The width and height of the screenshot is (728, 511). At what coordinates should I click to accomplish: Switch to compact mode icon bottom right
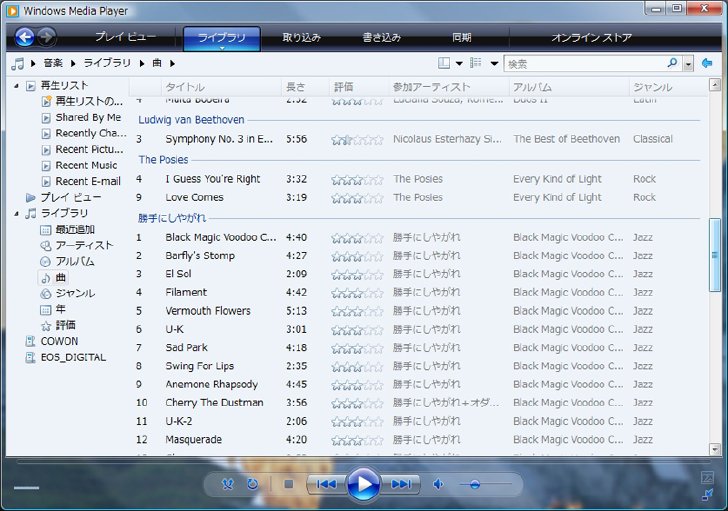point(707,495)
